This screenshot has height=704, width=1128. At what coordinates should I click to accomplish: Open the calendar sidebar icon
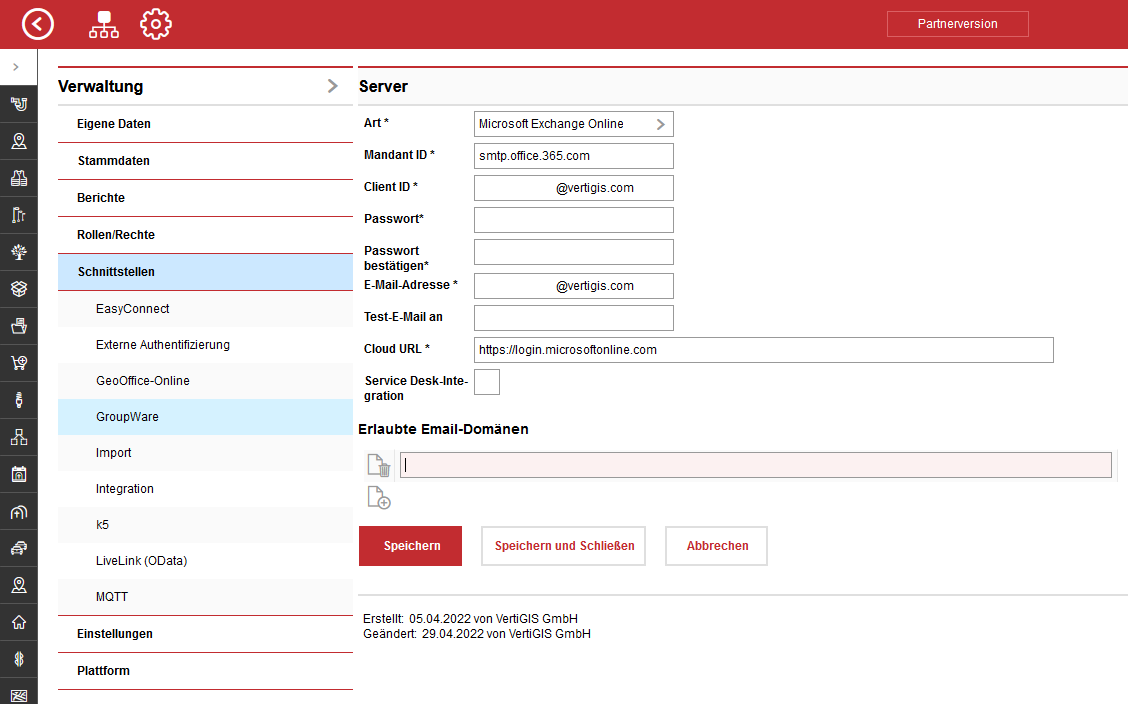click(19, 474)
